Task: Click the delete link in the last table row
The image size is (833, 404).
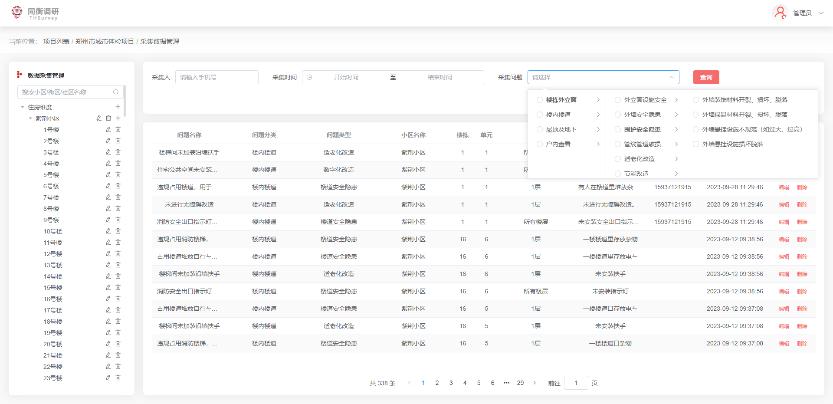Action: coord(802,343)
